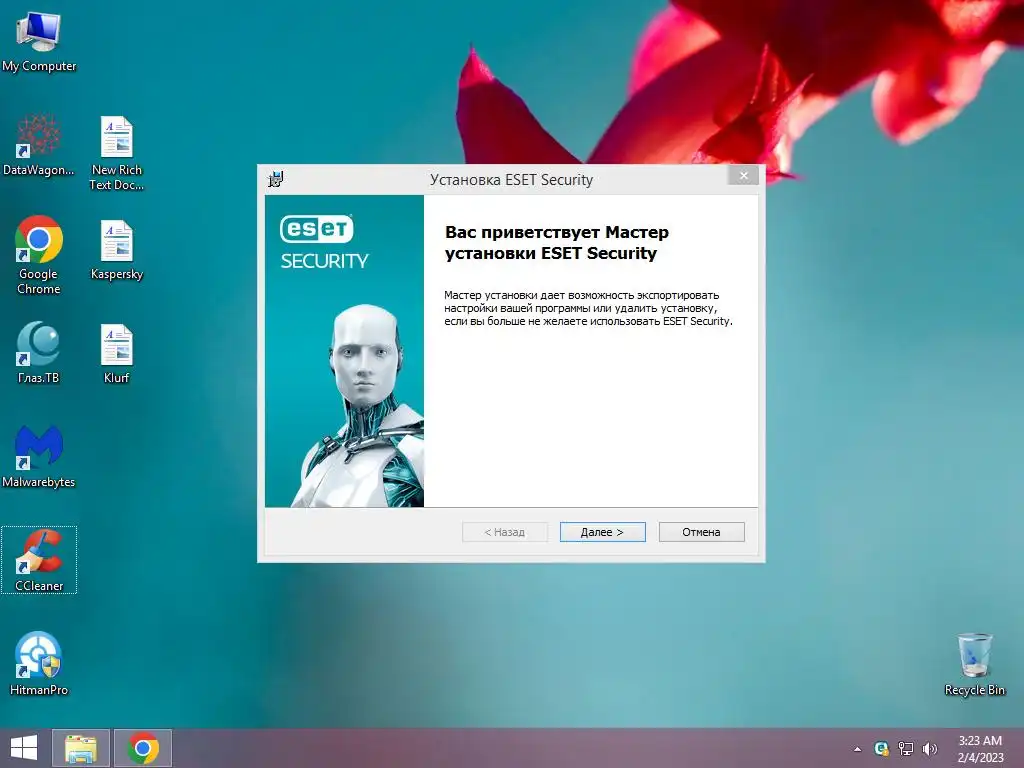Select the Kaspersky document icon
Screen dimensions: 1024x768
[116, 249]
